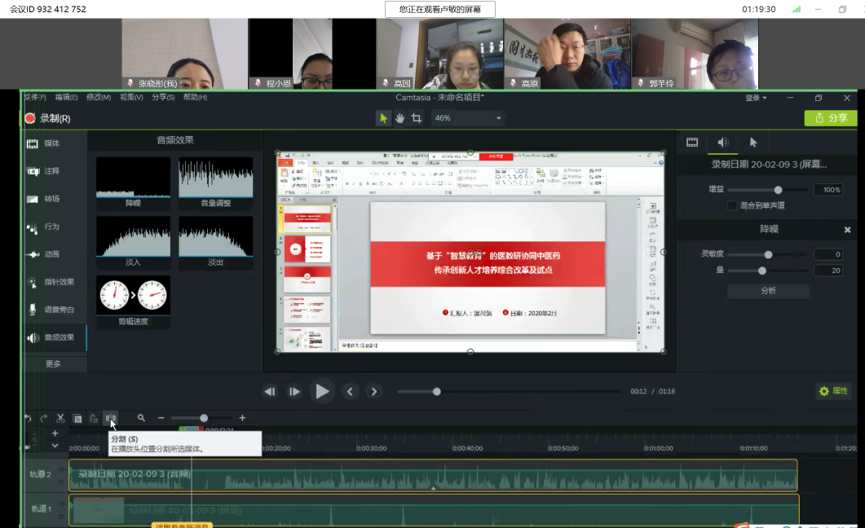This screenshot has height=528, width=865.
Task: Click the gain 100% value field
Action: coord(828,190)
